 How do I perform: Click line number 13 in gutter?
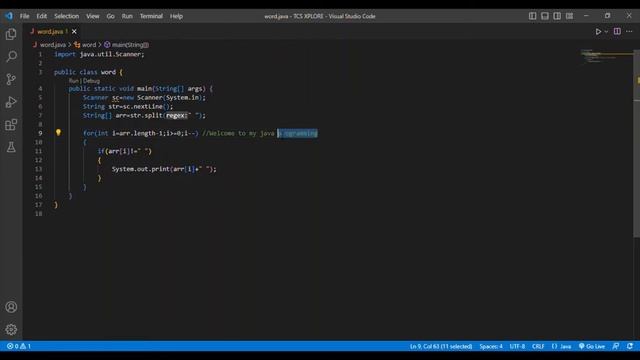point(38,169)
